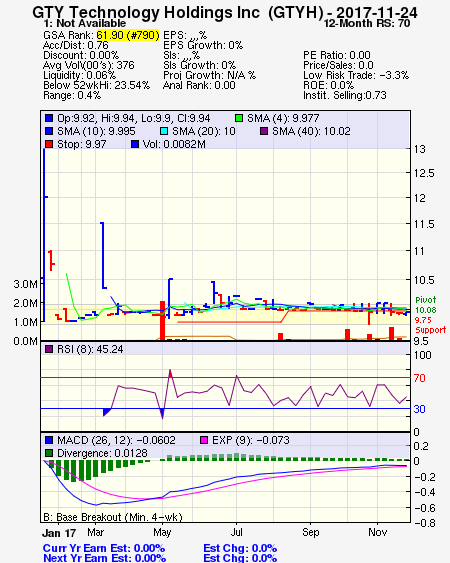Click the cyan SMA (20) legend swatch

pos(164,131)
